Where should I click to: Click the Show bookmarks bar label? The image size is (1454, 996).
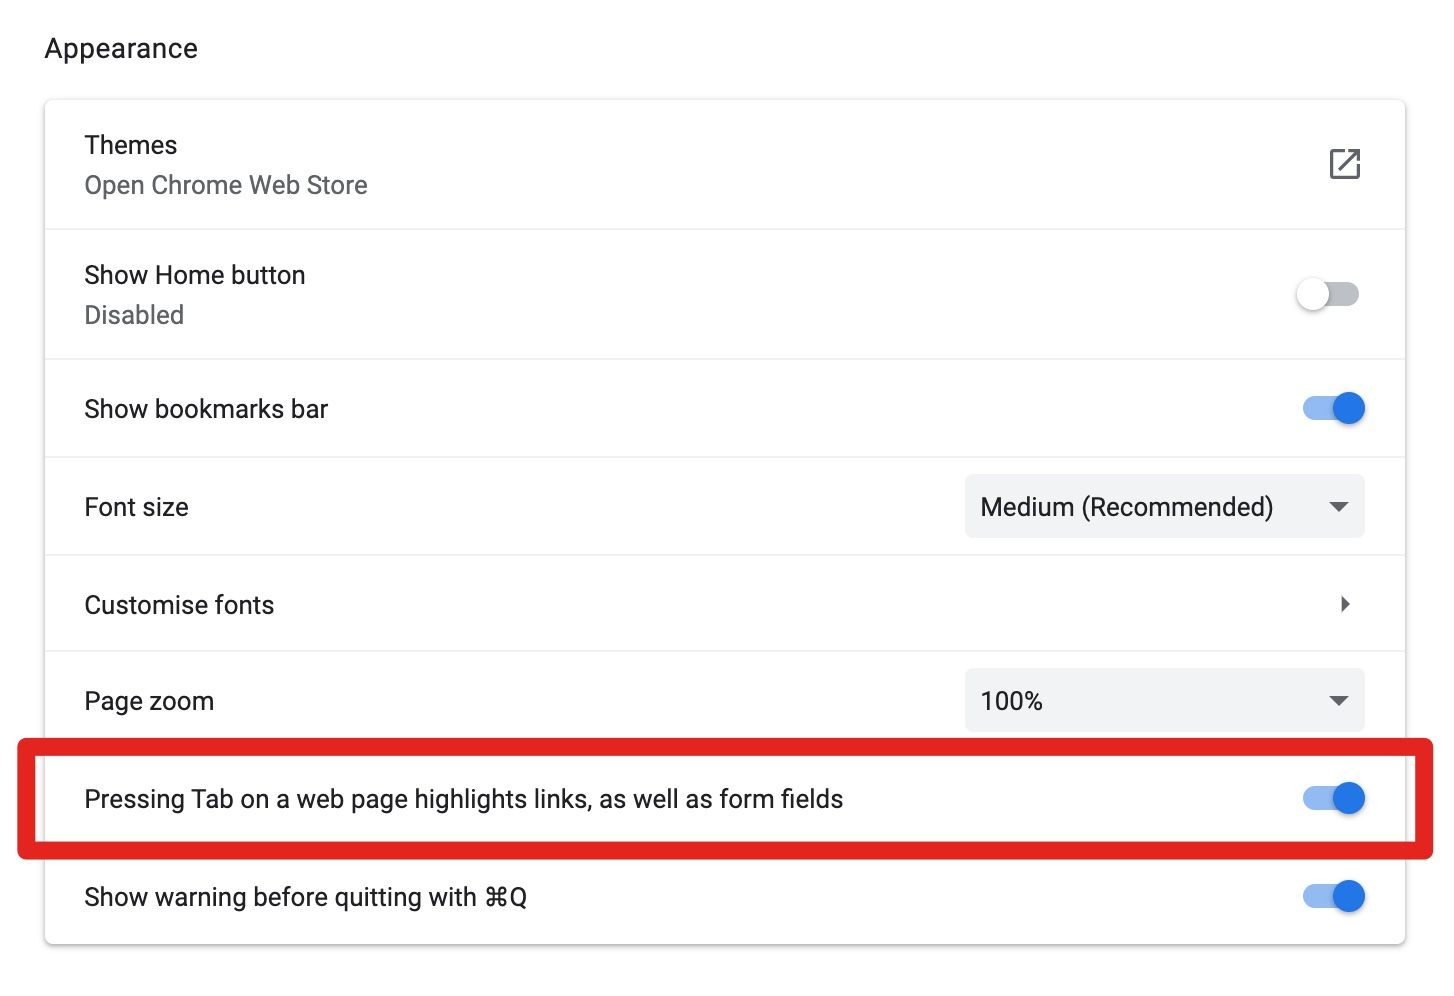coord(206,409)
